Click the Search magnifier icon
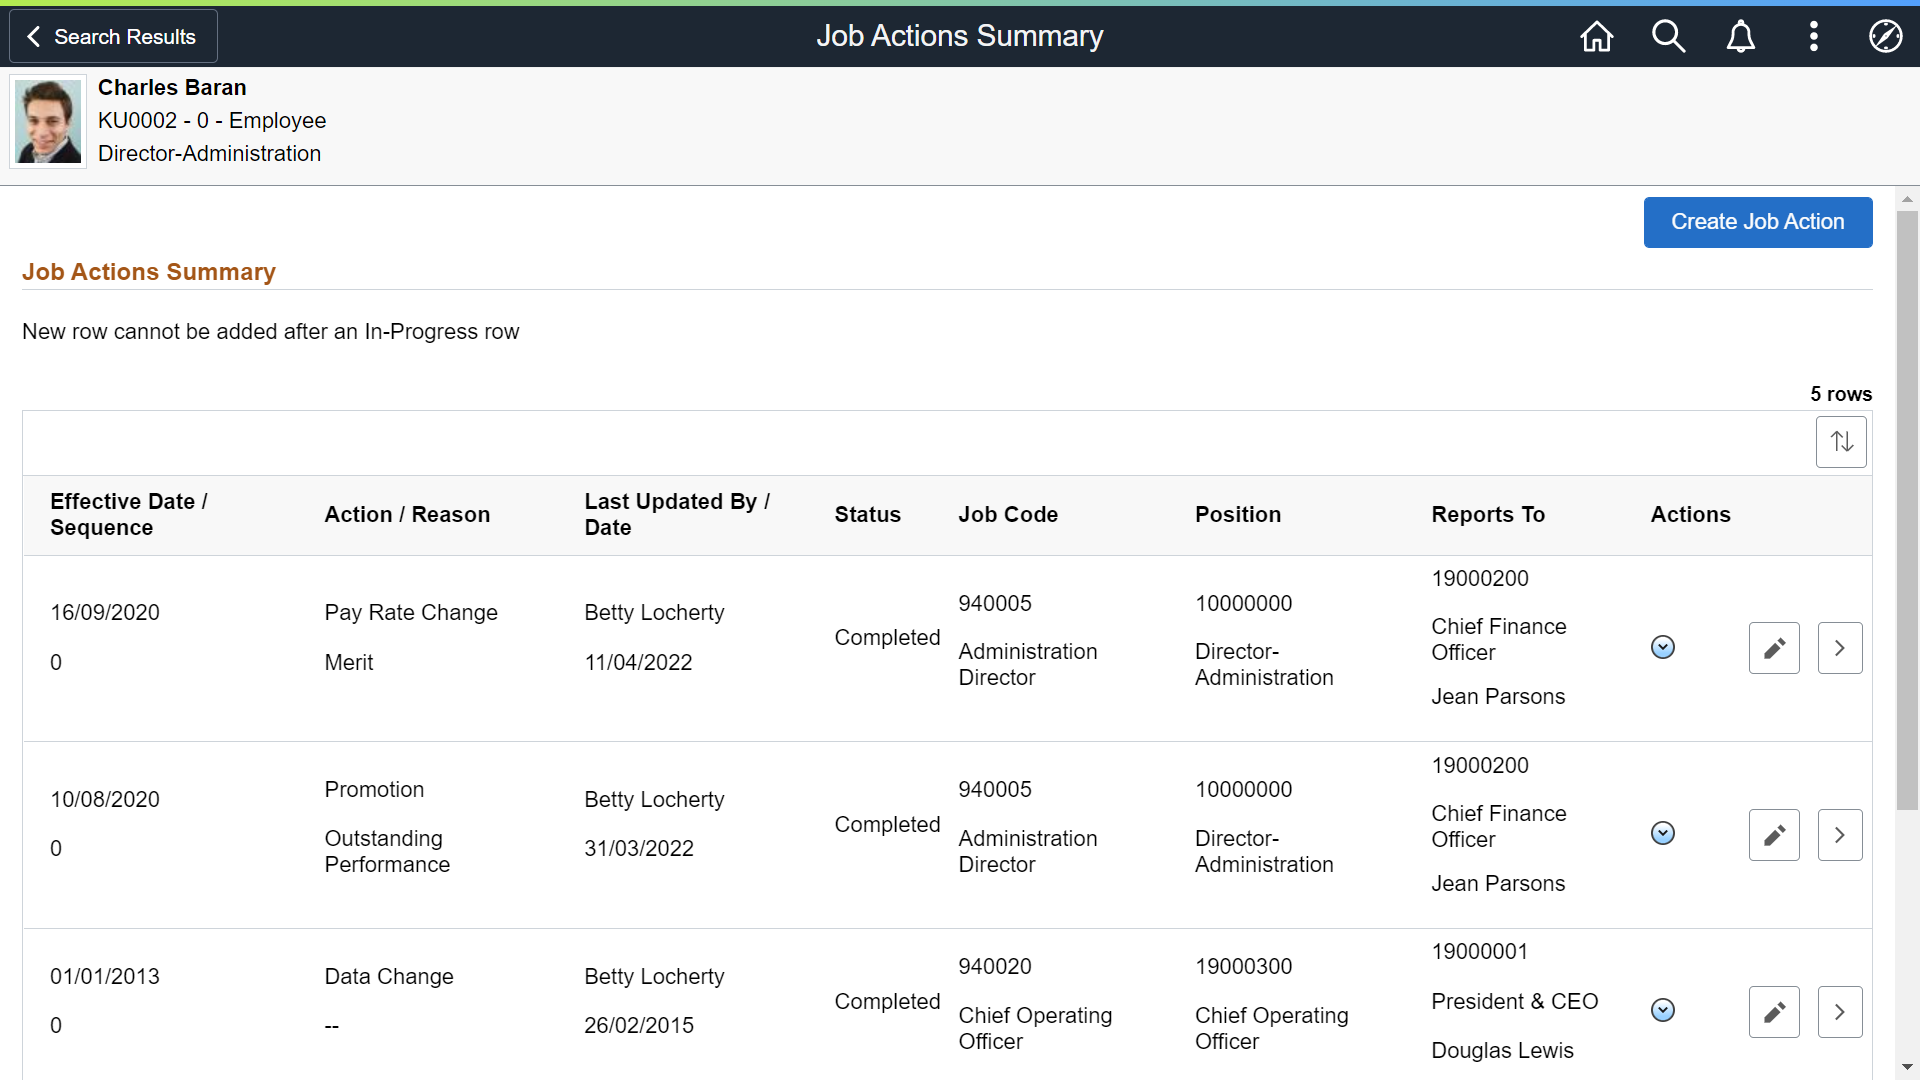The height and width of the screenshot is (1080, 1920). pos(1668,37)
